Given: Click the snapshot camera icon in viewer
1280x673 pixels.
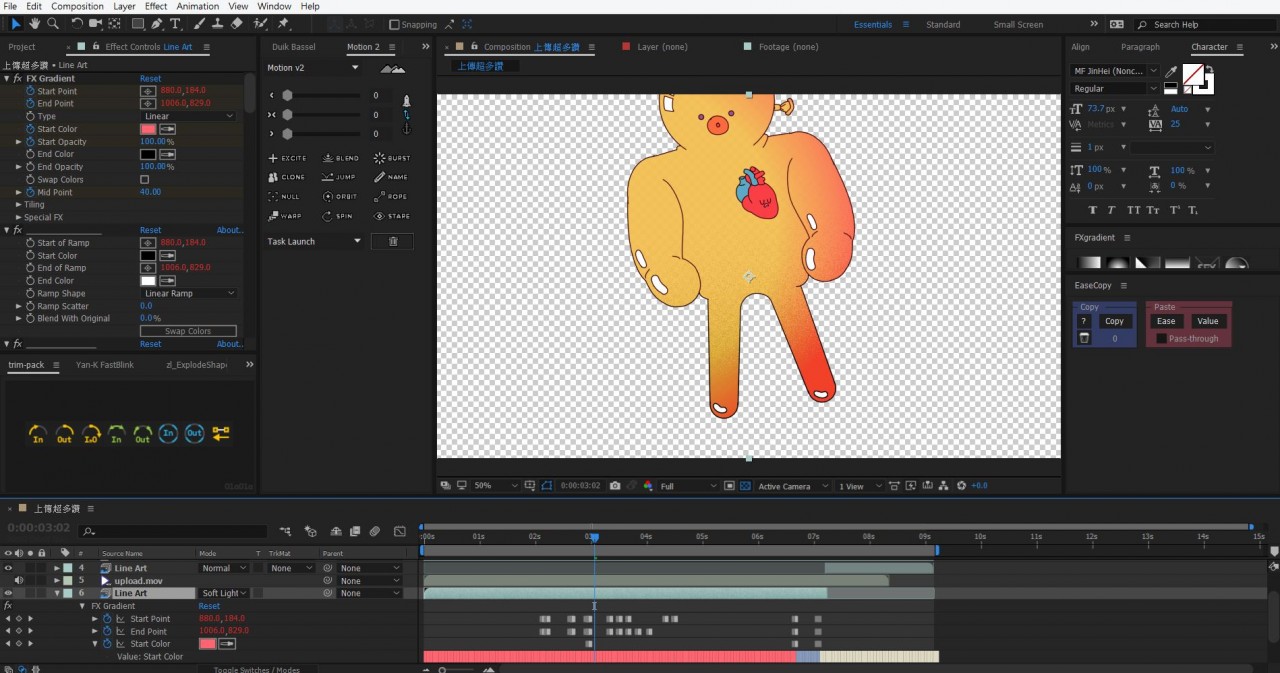Looking at the screenshot, I should click(615, 486).
